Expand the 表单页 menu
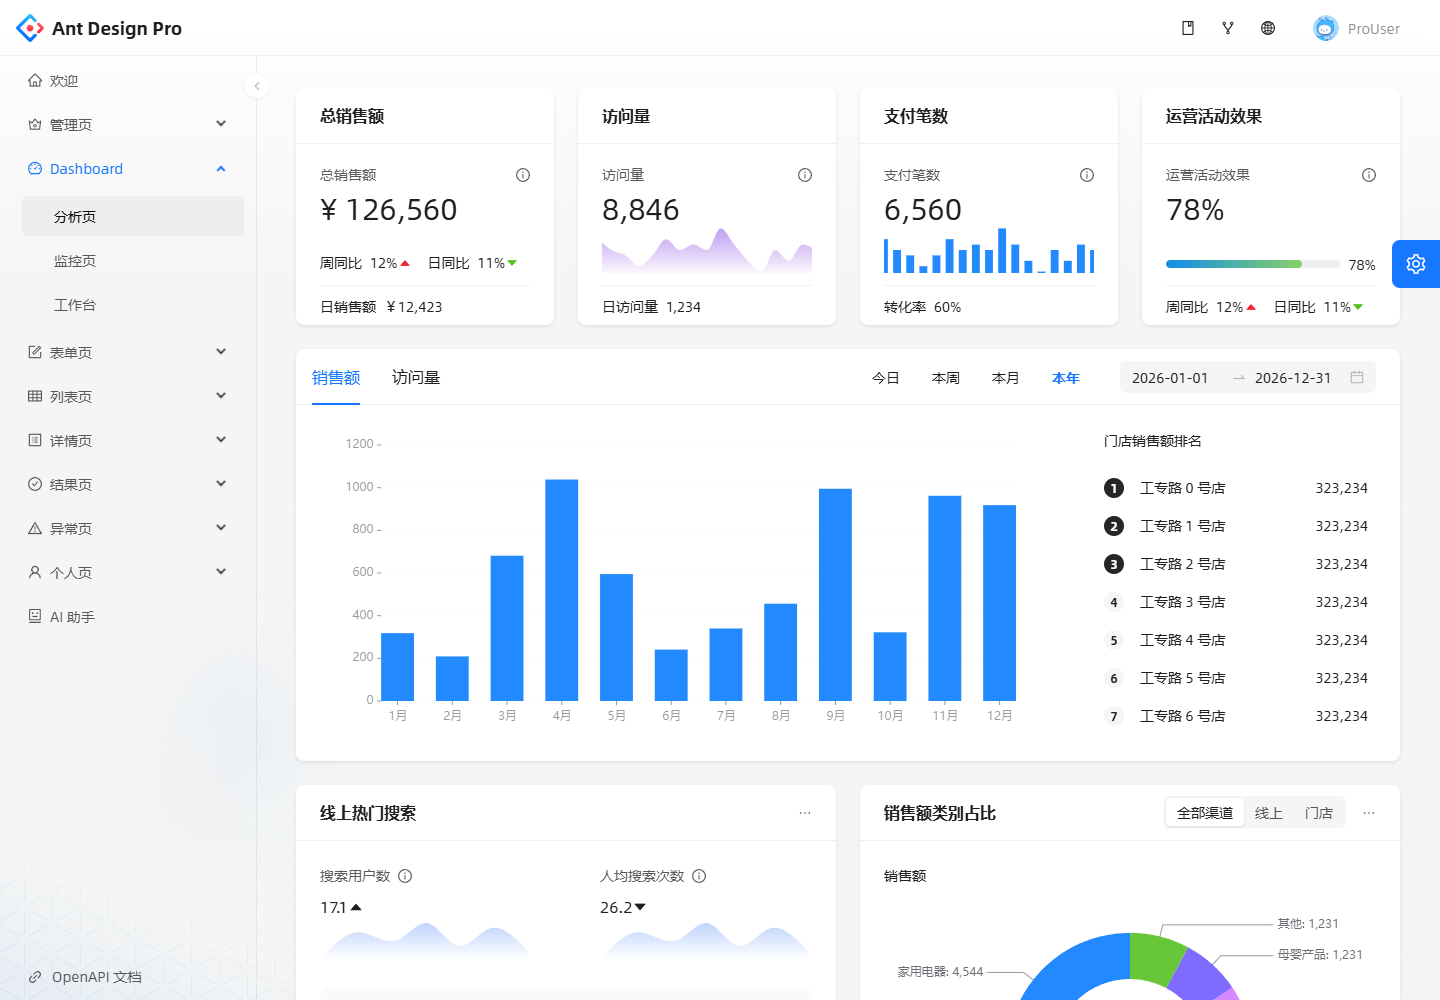Image resolution: width=1440 pixels, height=1000 pixels. coord(132,352)
